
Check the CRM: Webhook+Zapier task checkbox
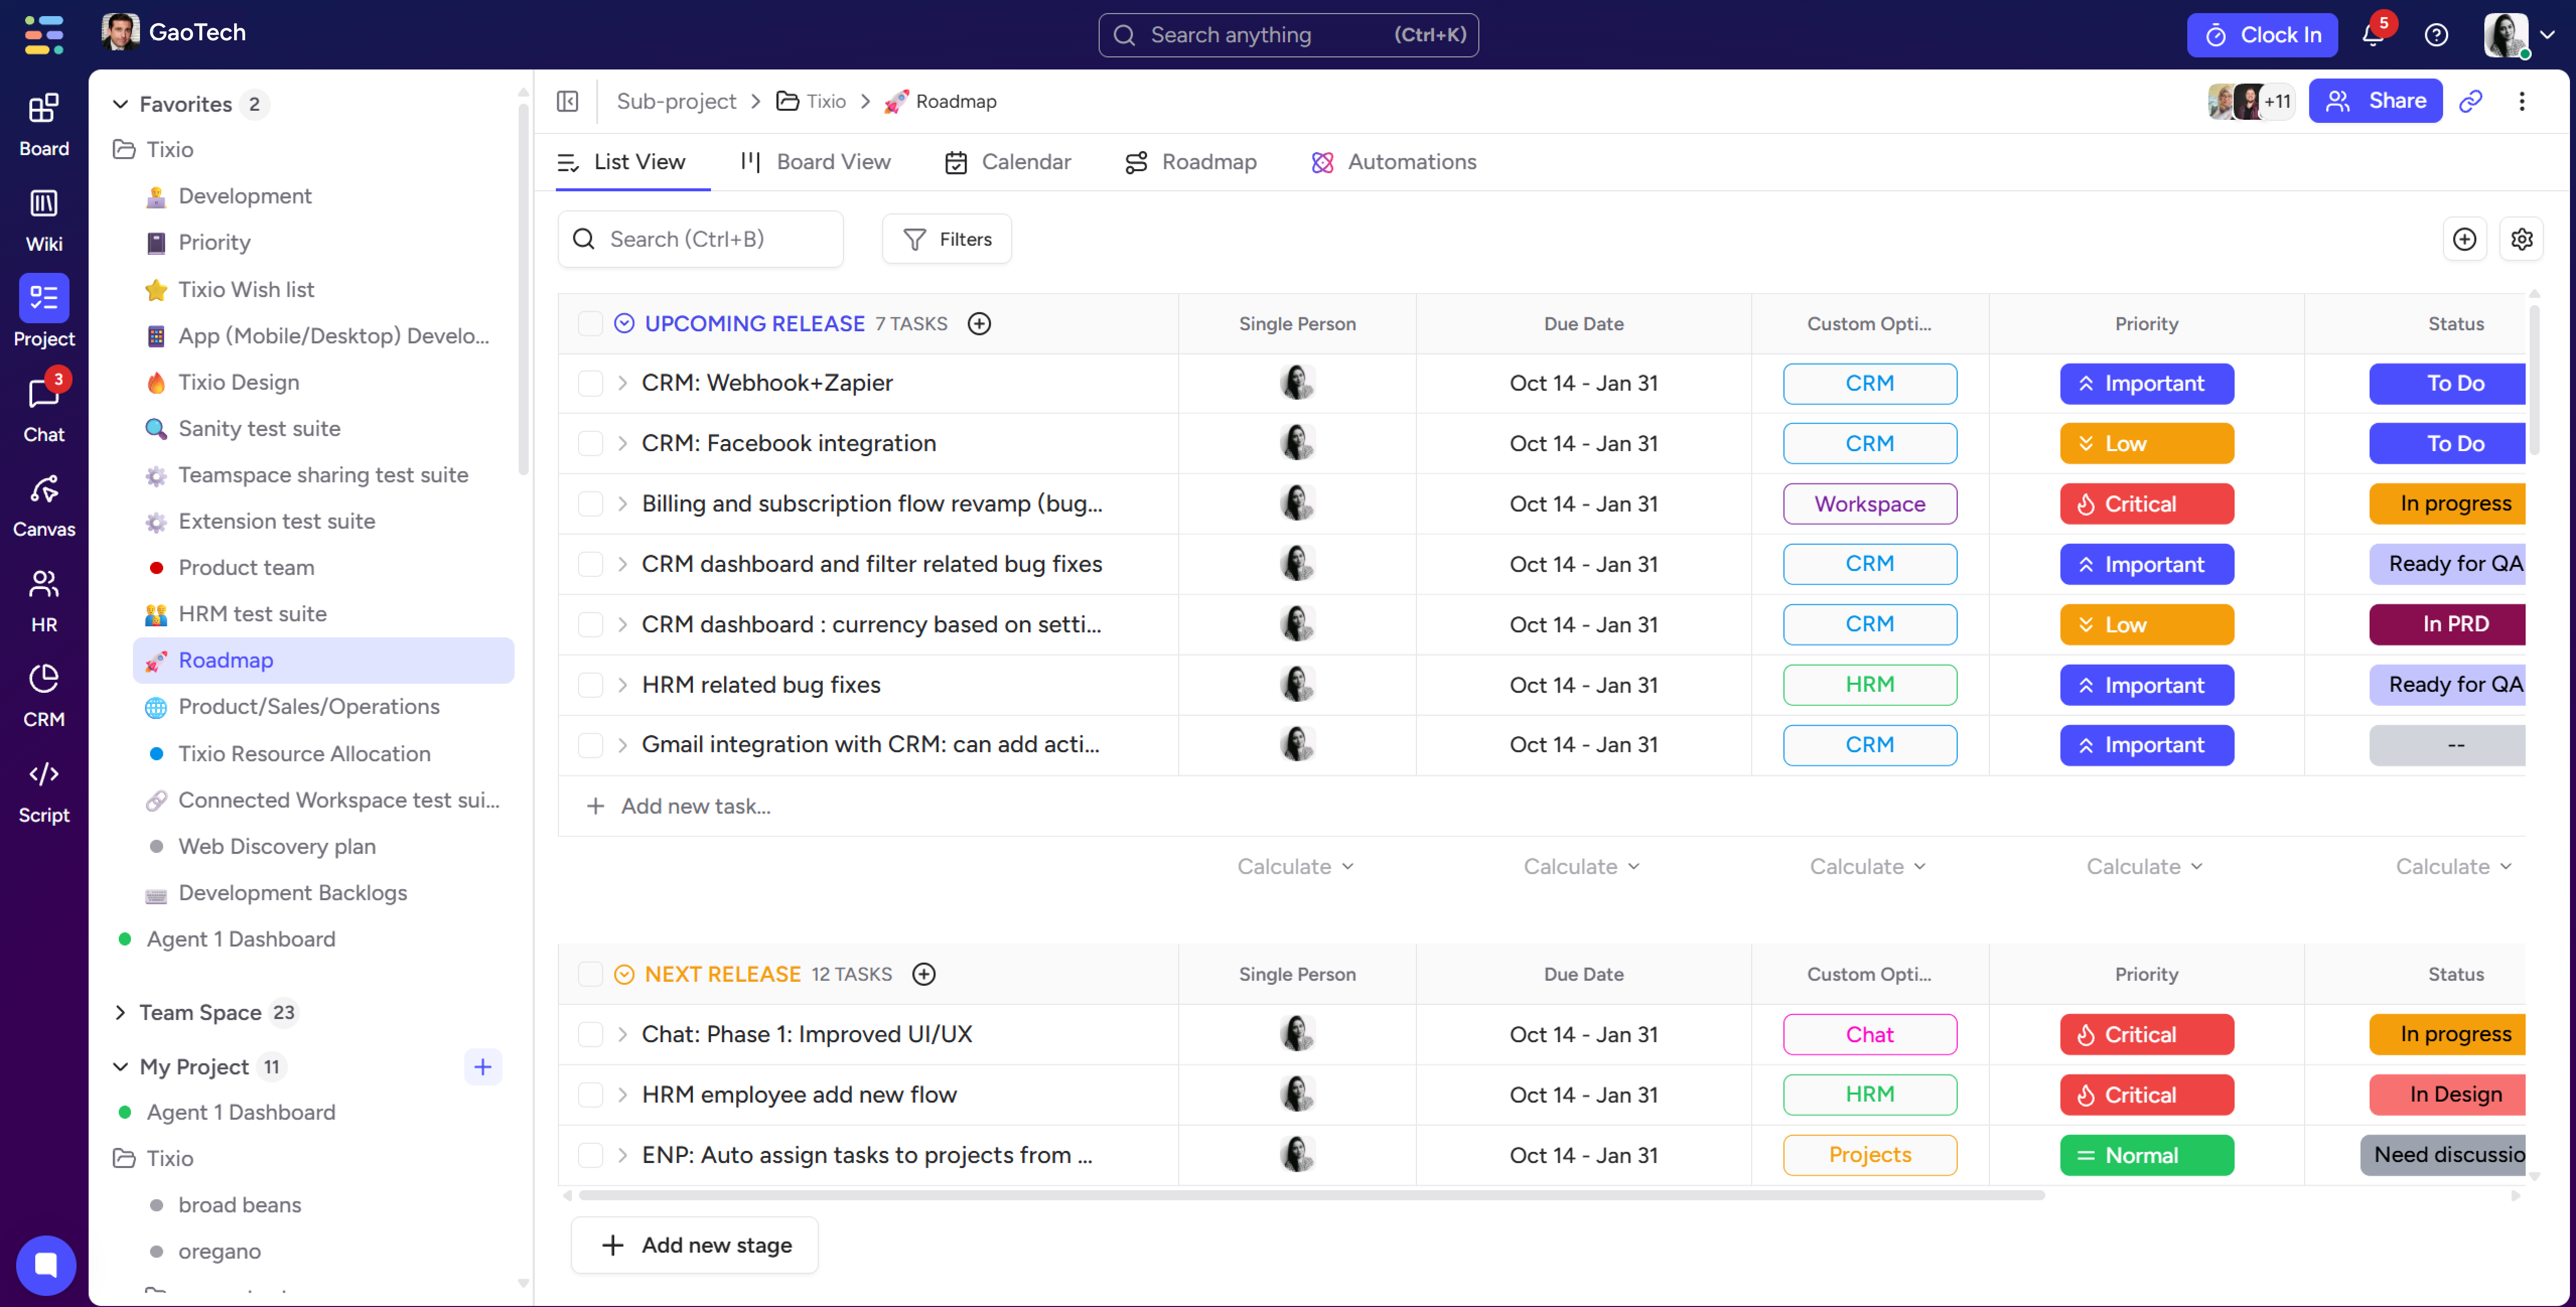pos(590,384)
